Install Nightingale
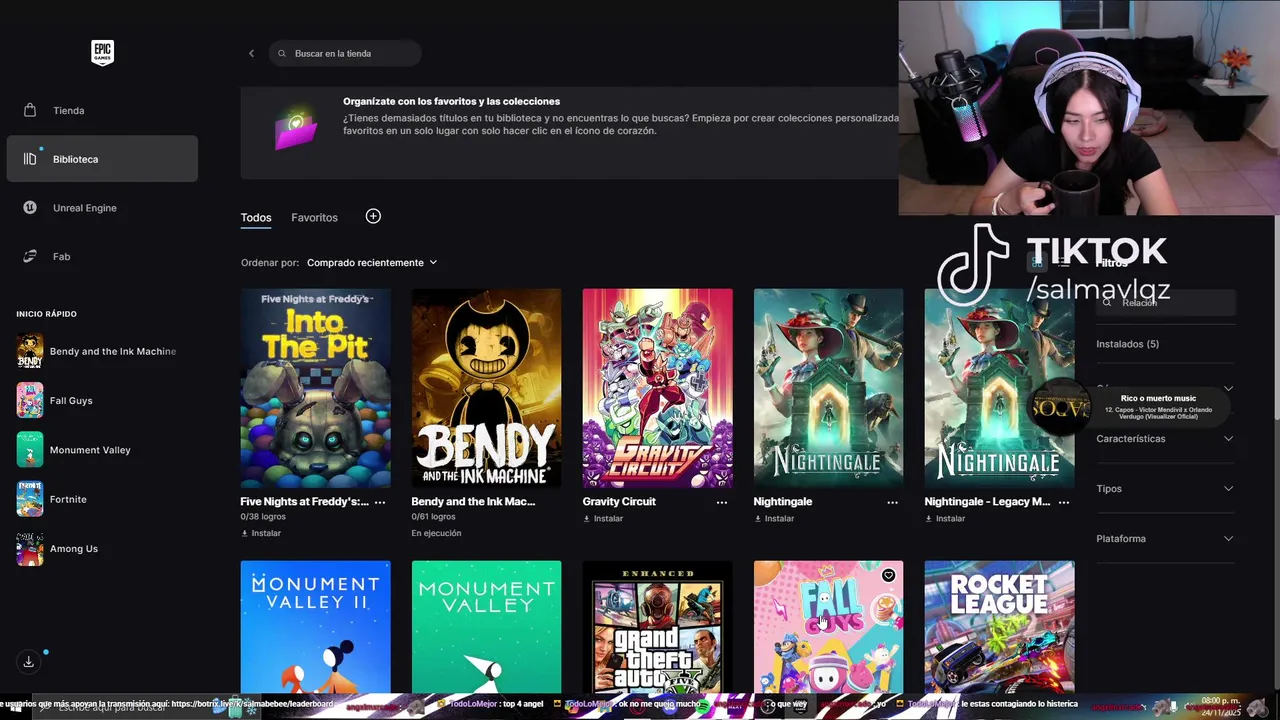Screen dimensions: 1280x720 pyautogui.click(x=774, y=518)
